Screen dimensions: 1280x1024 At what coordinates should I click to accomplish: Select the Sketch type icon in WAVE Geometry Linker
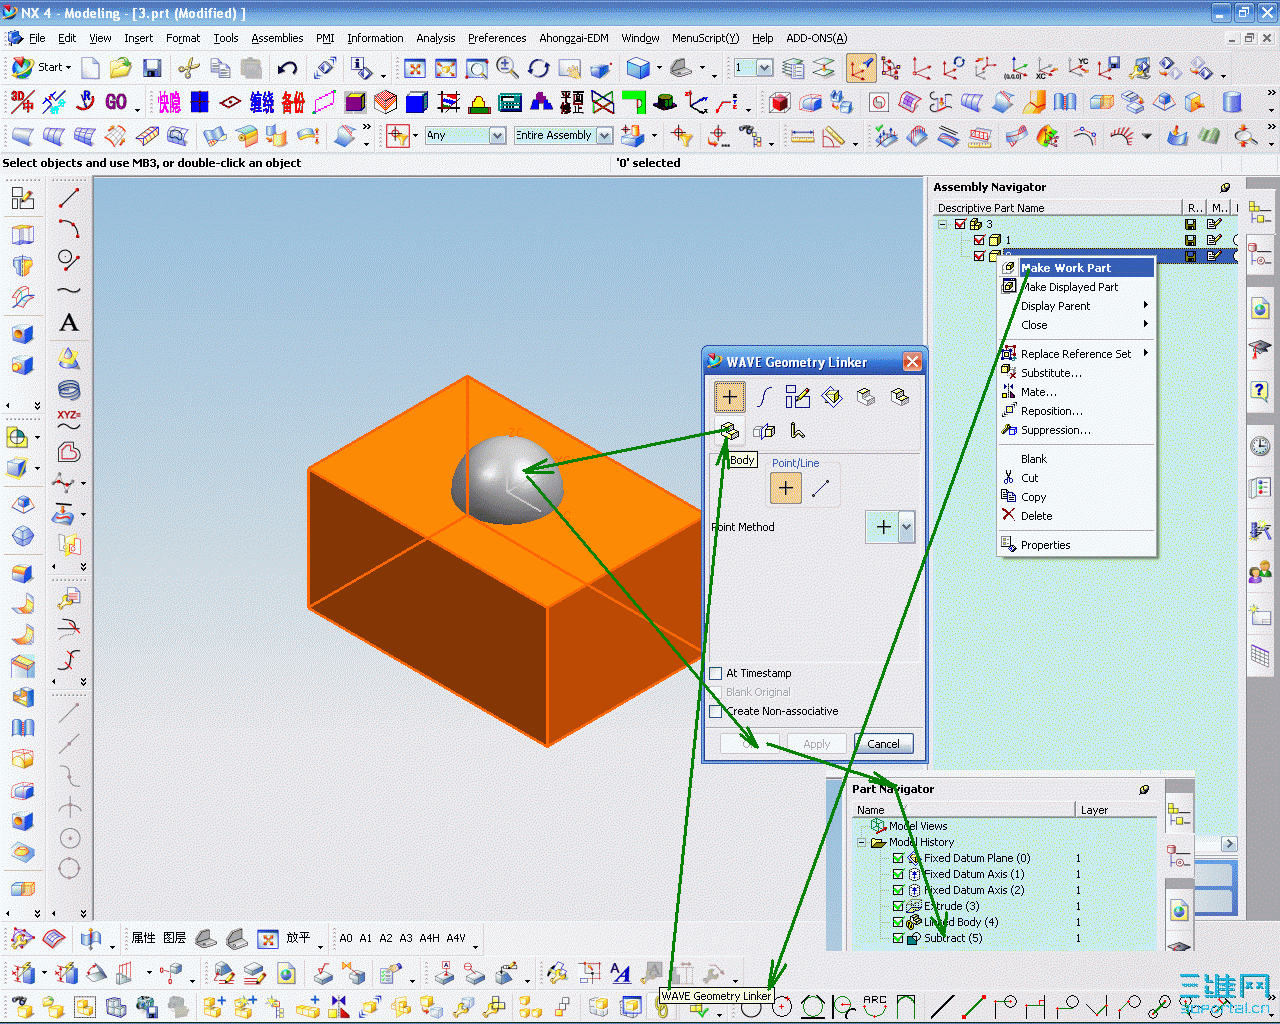point(798,397)
